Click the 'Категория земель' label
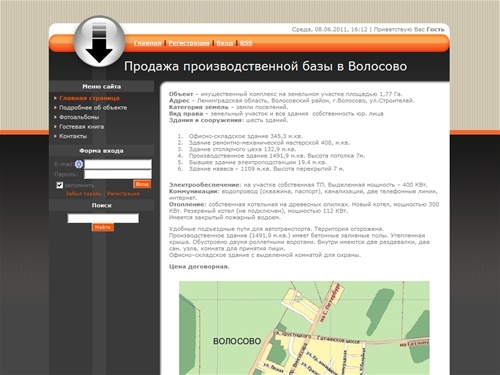 point(199,107)
